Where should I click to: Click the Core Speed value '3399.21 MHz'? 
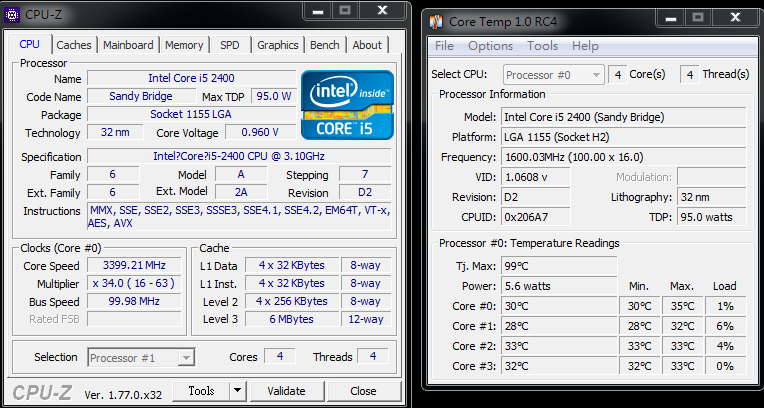(x=134, y=266)
